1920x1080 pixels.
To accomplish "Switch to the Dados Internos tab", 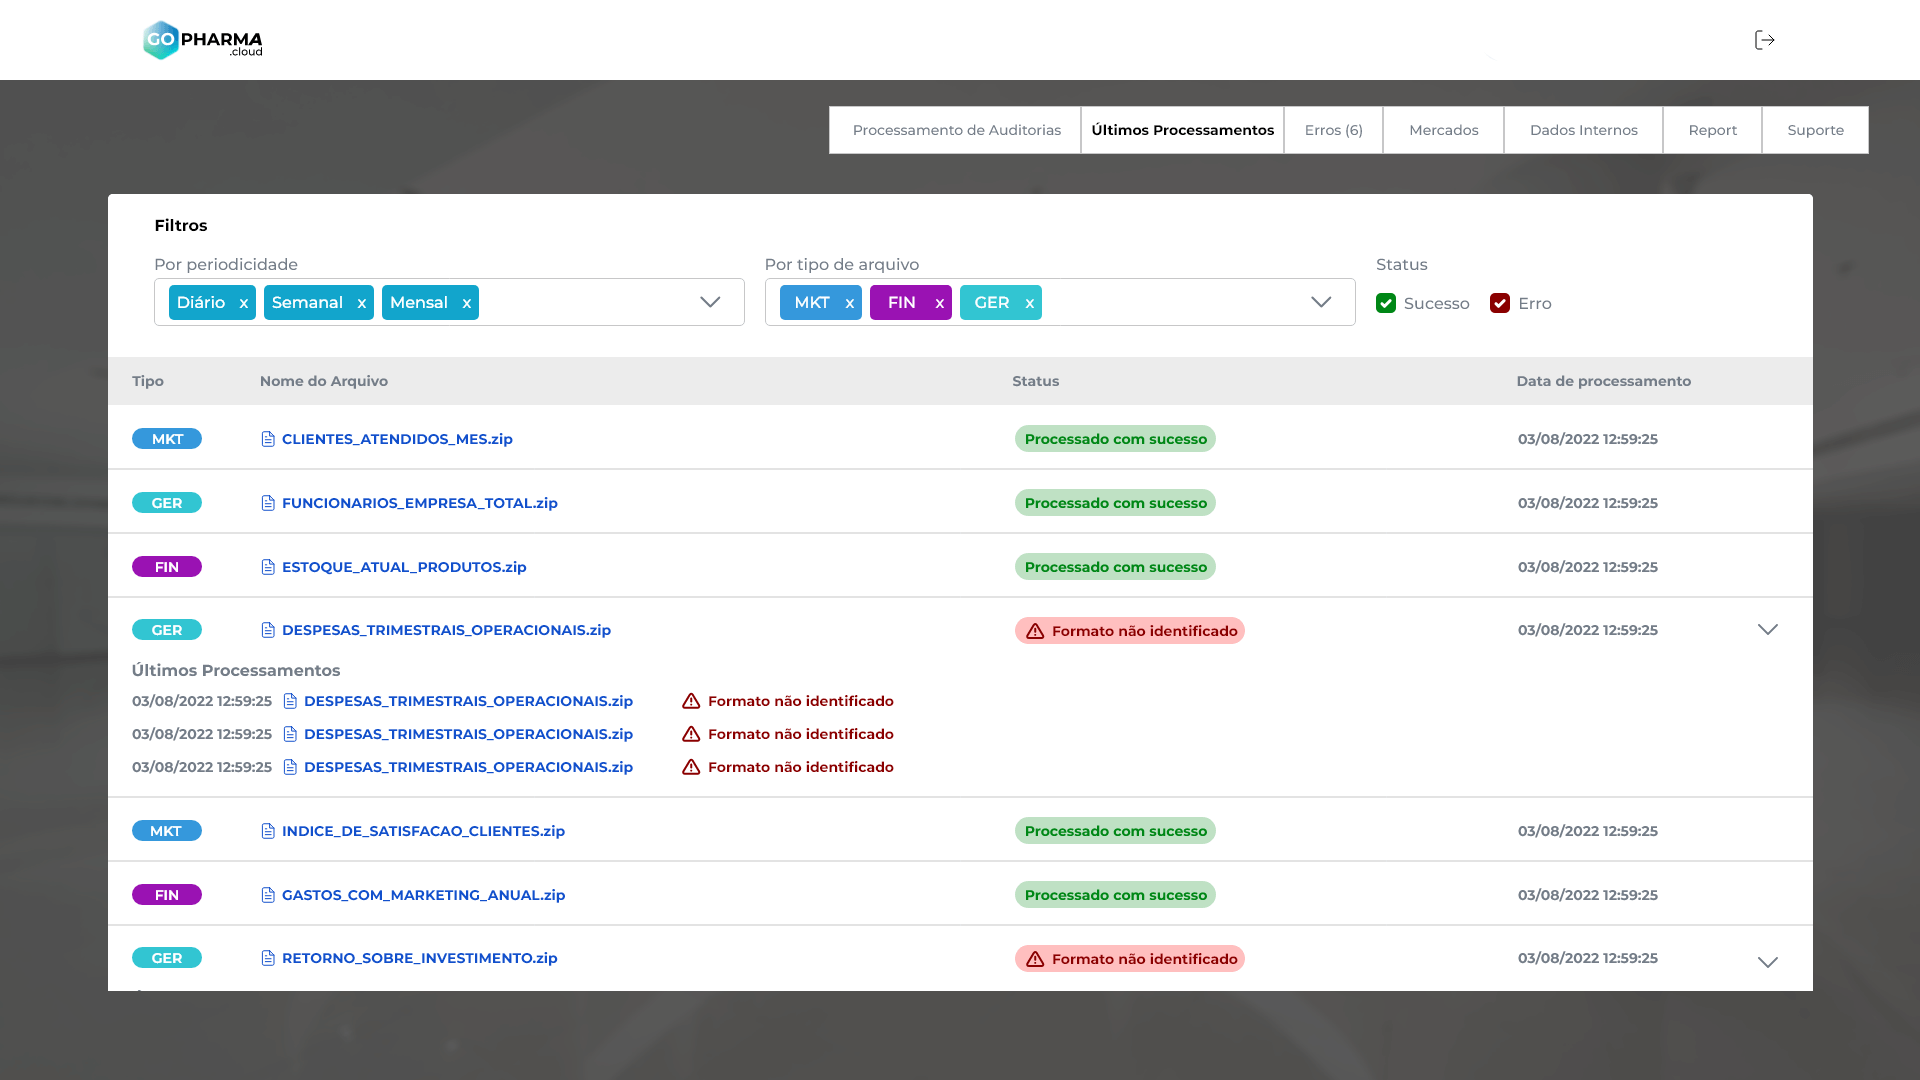I will click(1584, 130).
